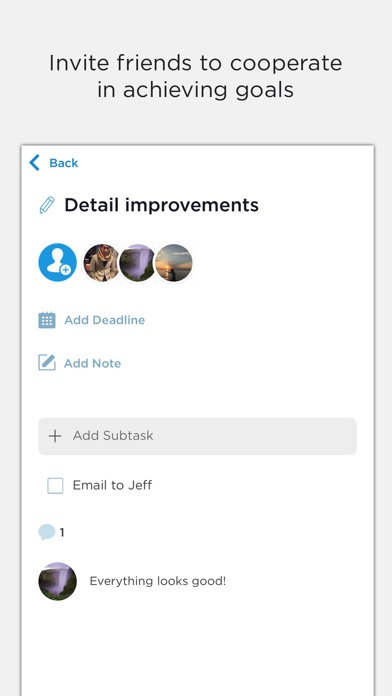Click the note pad icon
392x696 pixels.
(47, 363)
